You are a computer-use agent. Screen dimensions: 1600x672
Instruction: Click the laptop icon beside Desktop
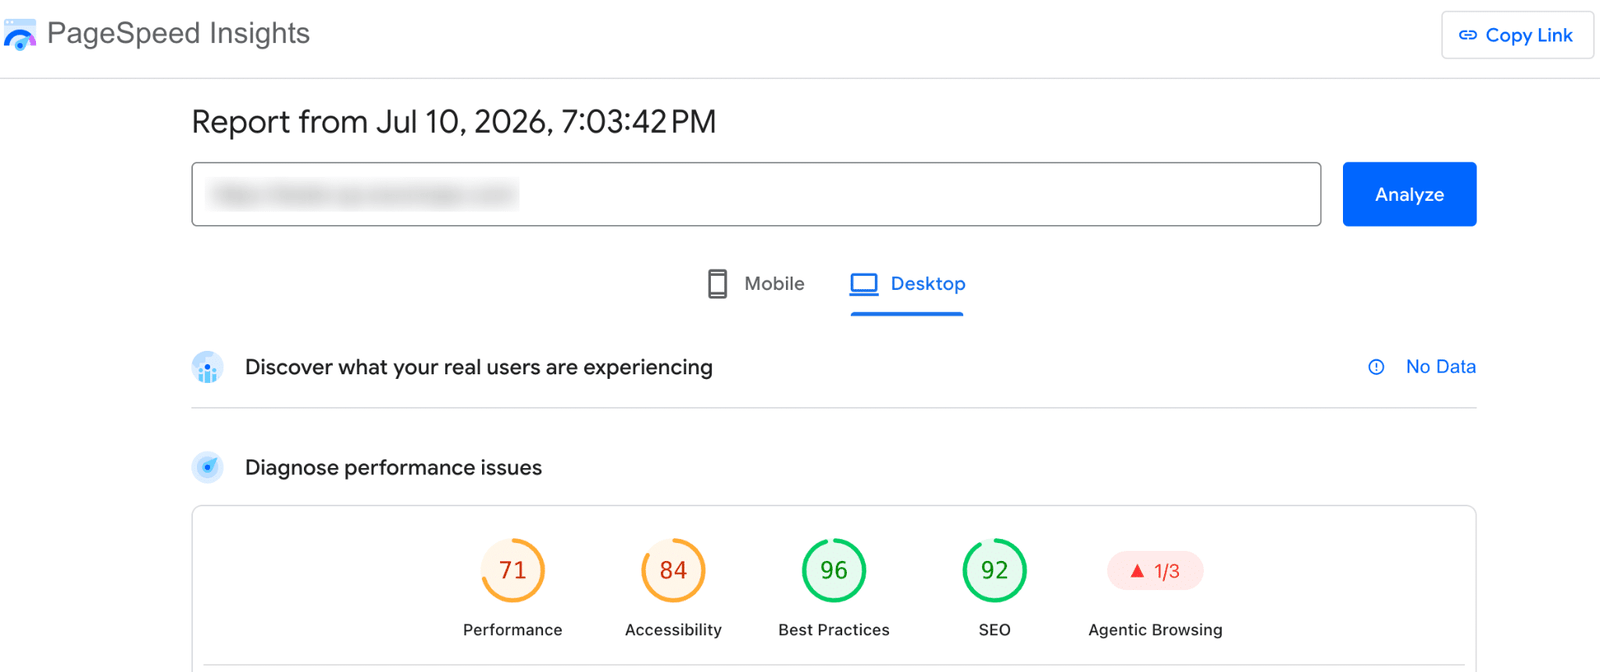[864, 284]
